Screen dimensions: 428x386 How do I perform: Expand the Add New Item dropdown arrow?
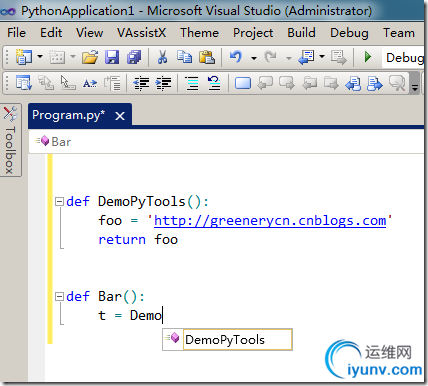point(73,57)
